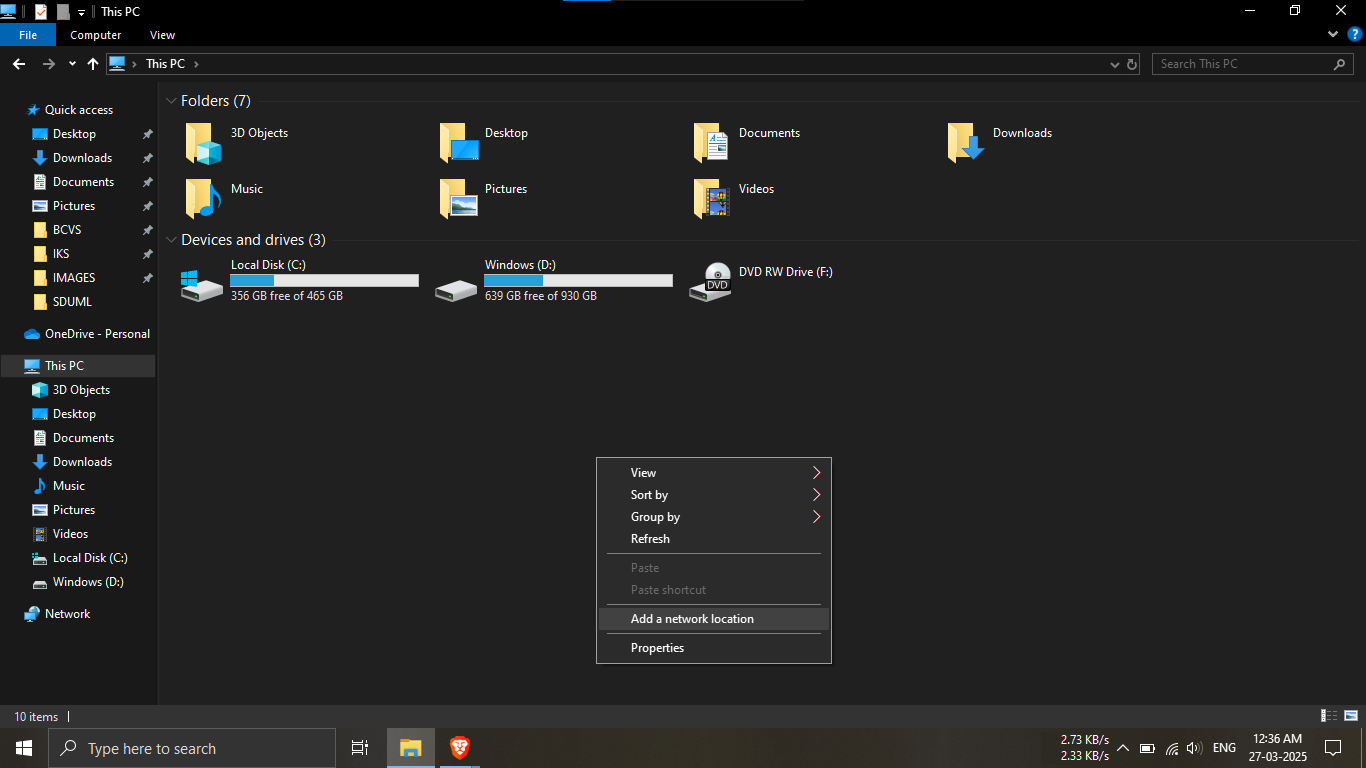The image size is (1366, 768).
Task: Click the blue File button
Action: (28, 35)
